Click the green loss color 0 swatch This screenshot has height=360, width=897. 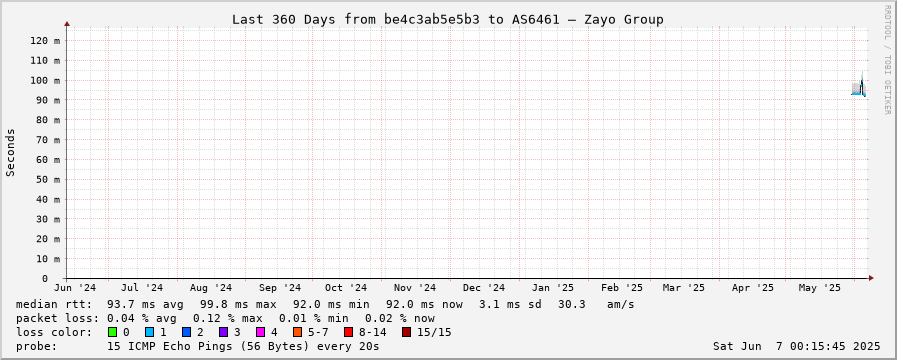(x=112, y=332)
